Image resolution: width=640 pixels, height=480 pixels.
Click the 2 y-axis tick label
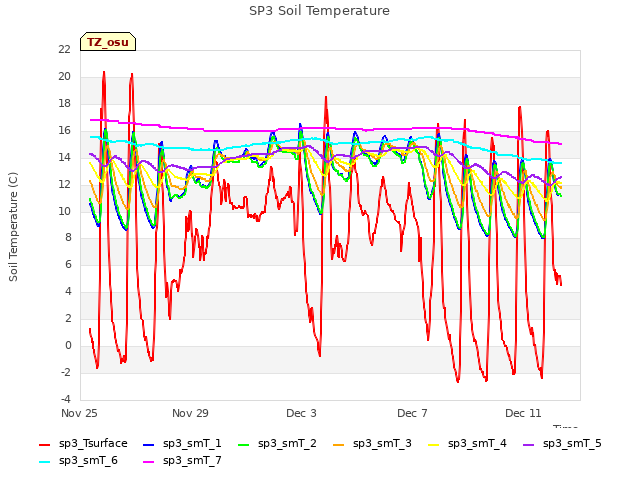coord(68,318)
